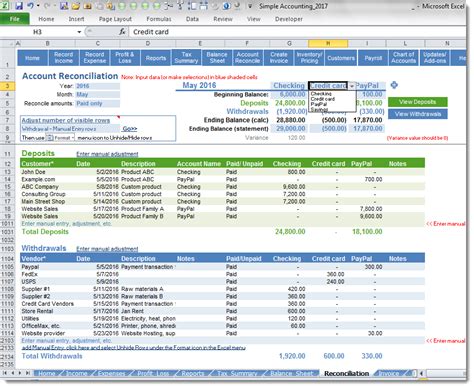Click the Record Income navigation button
This screenshot has height=388, width=474.
coord(64,58)
